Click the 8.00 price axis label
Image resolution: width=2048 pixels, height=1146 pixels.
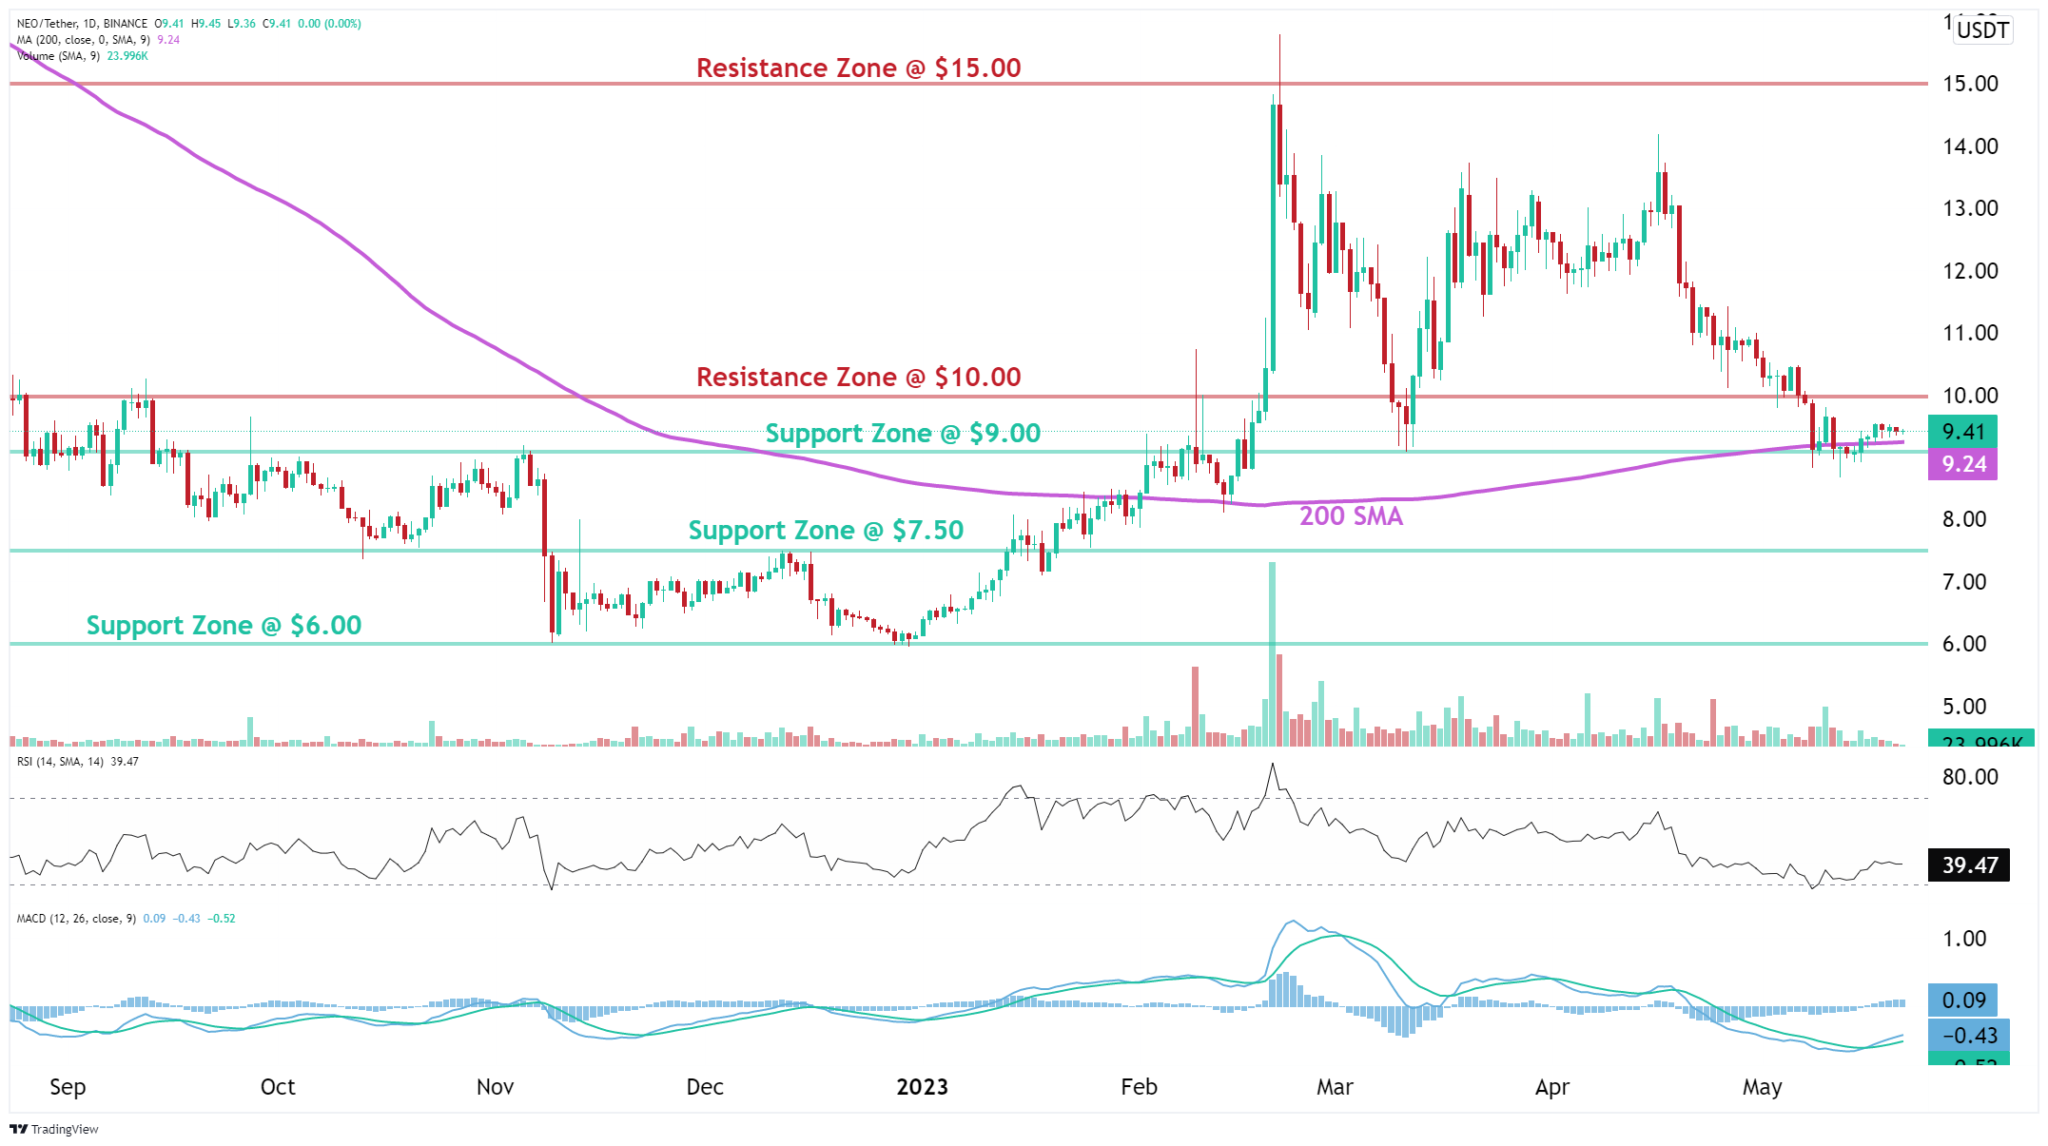coord(1963,519)
